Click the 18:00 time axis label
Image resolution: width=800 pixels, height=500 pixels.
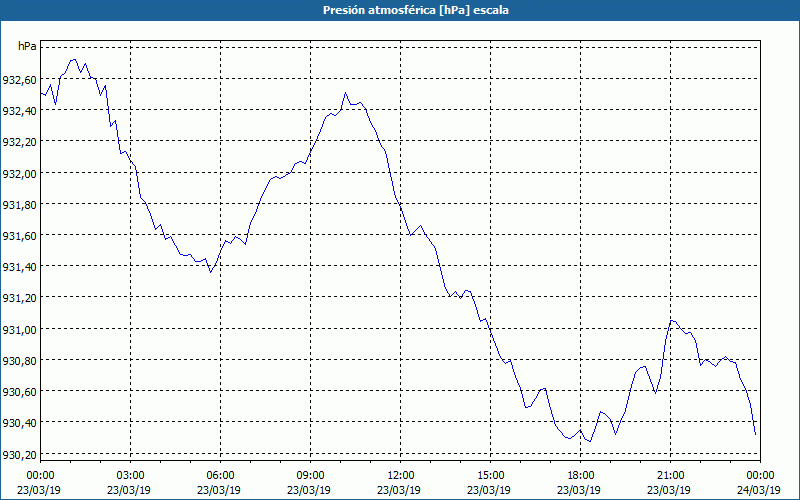click(x=580, y=476)
